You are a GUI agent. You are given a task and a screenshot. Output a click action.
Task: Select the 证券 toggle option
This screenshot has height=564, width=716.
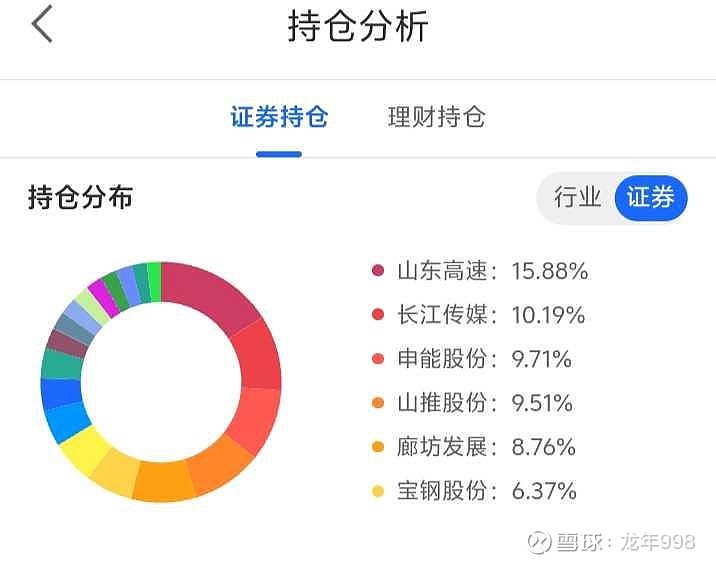point(650,197)
